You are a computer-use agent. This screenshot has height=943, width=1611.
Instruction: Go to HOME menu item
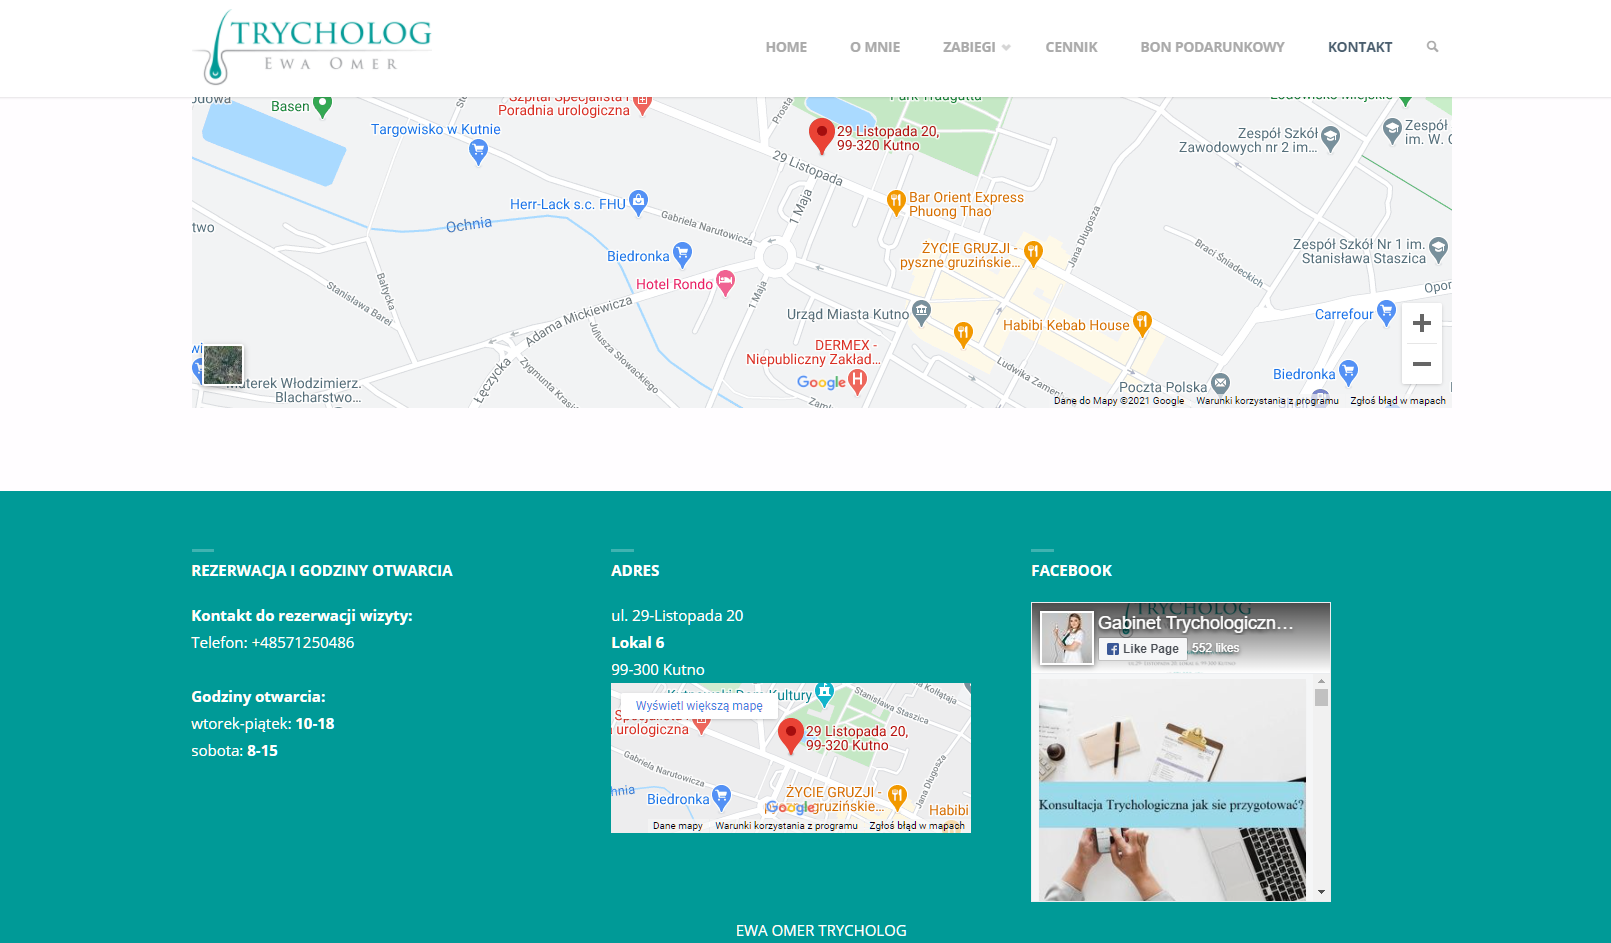pos(786,47)
